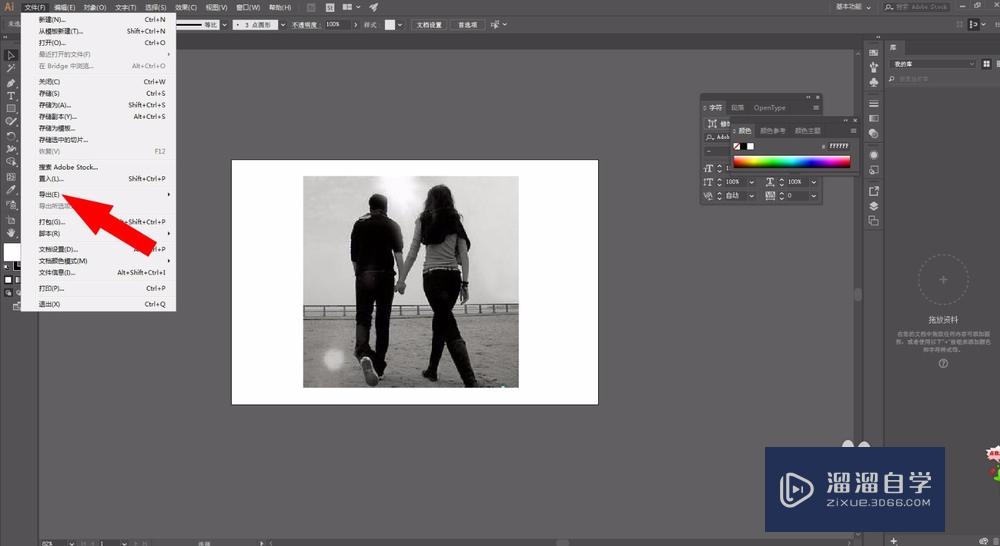Expand the 基本功能 workspace dropdown
Viewport: 1000px width, 546px height.
(x=855, y=7)
